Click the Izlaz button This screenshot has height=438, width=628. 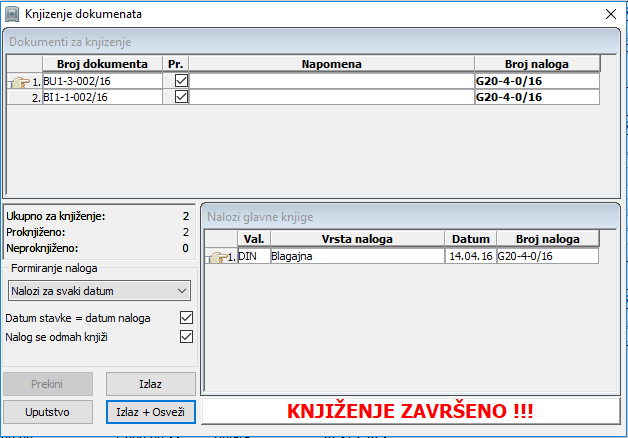[151, 384]
